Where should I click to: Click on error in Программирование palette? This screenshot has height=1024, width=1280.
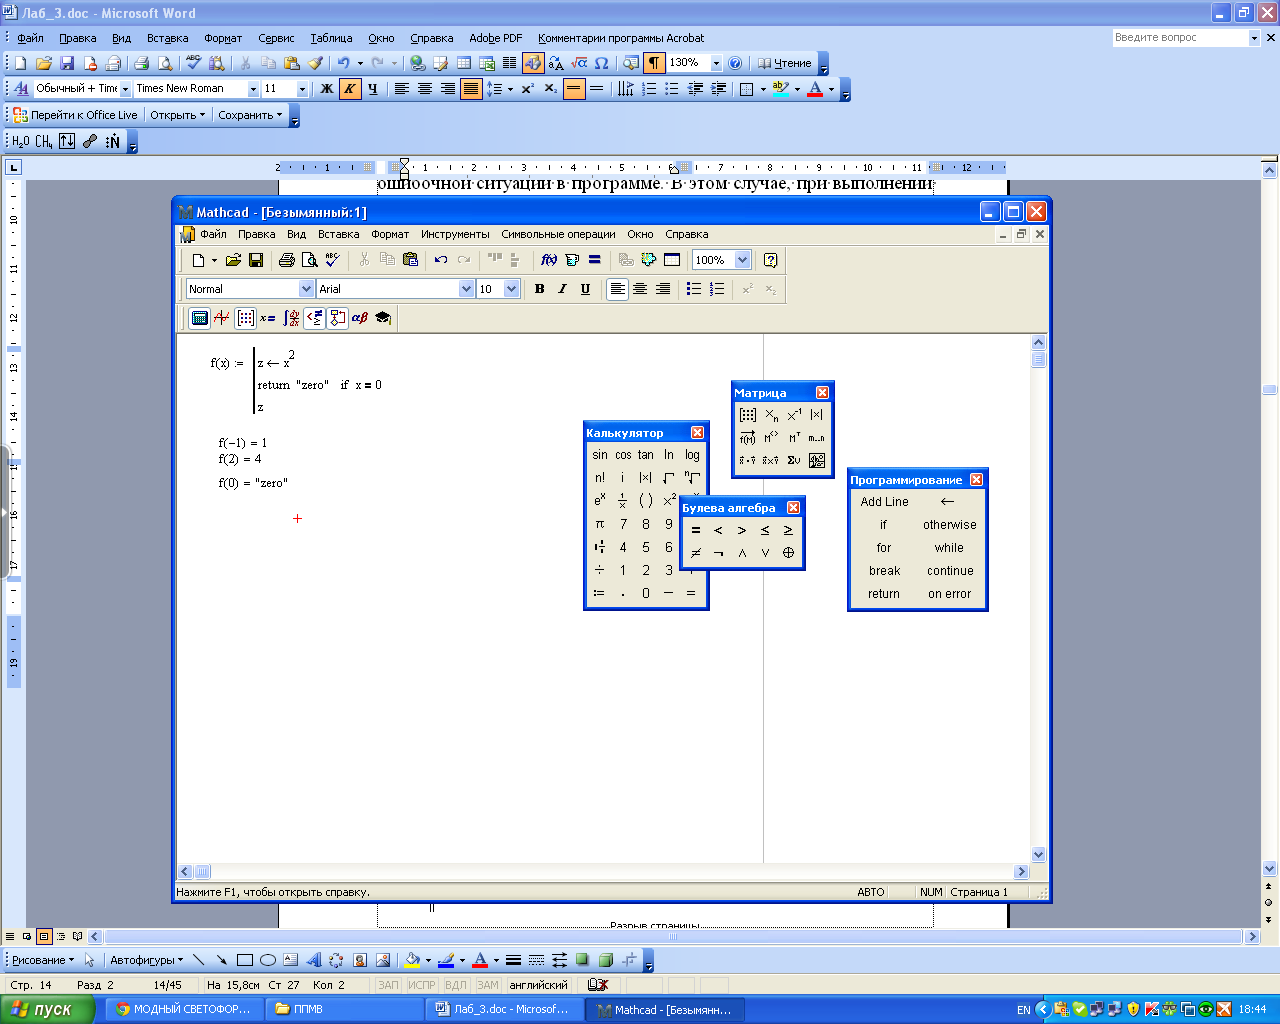[x=950, y=594]
